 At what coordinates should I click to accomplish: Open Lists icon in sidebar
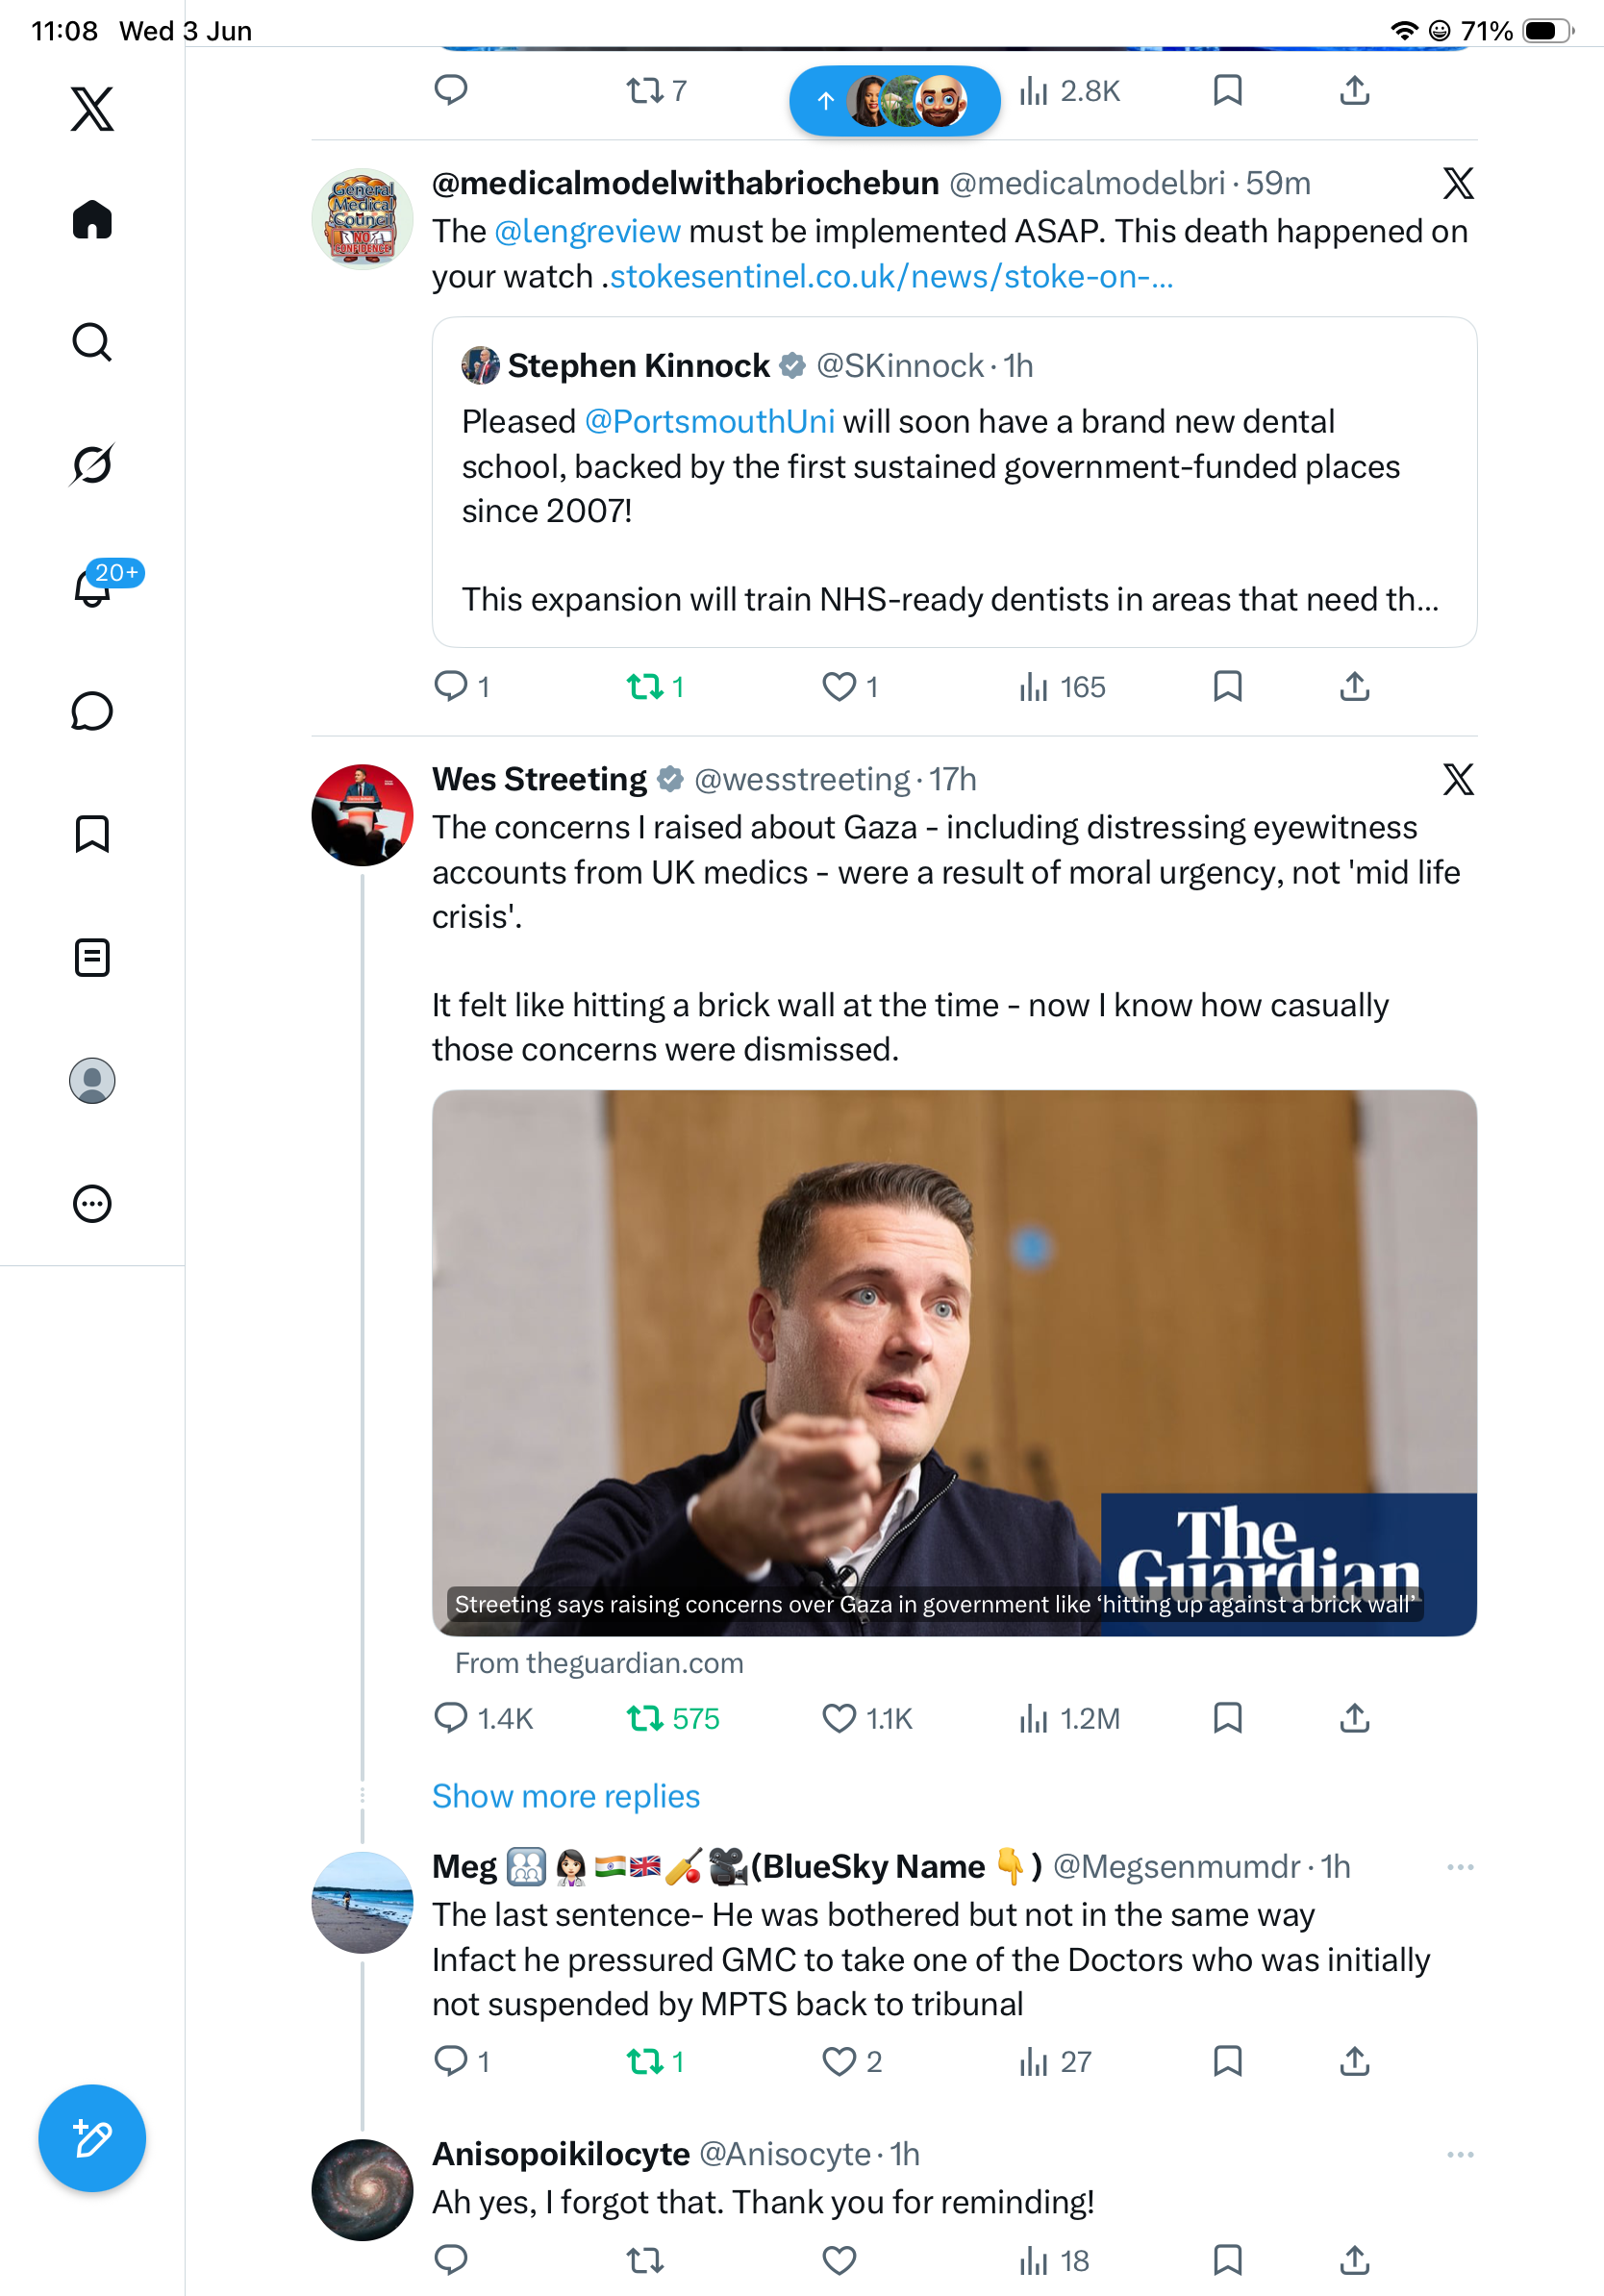[92, 957]
